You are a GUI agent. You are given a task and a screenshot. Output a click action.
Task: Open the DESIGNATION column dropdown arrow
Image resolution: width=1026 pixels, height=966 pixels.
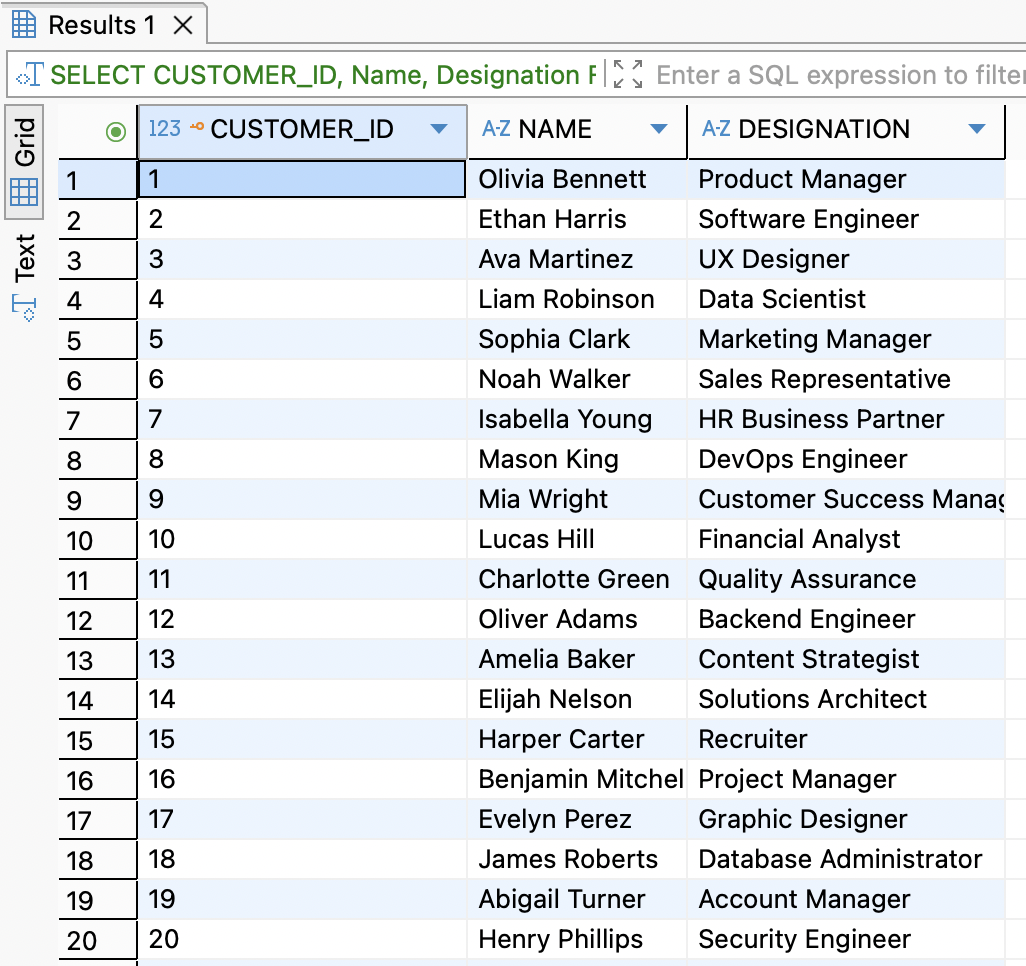point(977,129)
